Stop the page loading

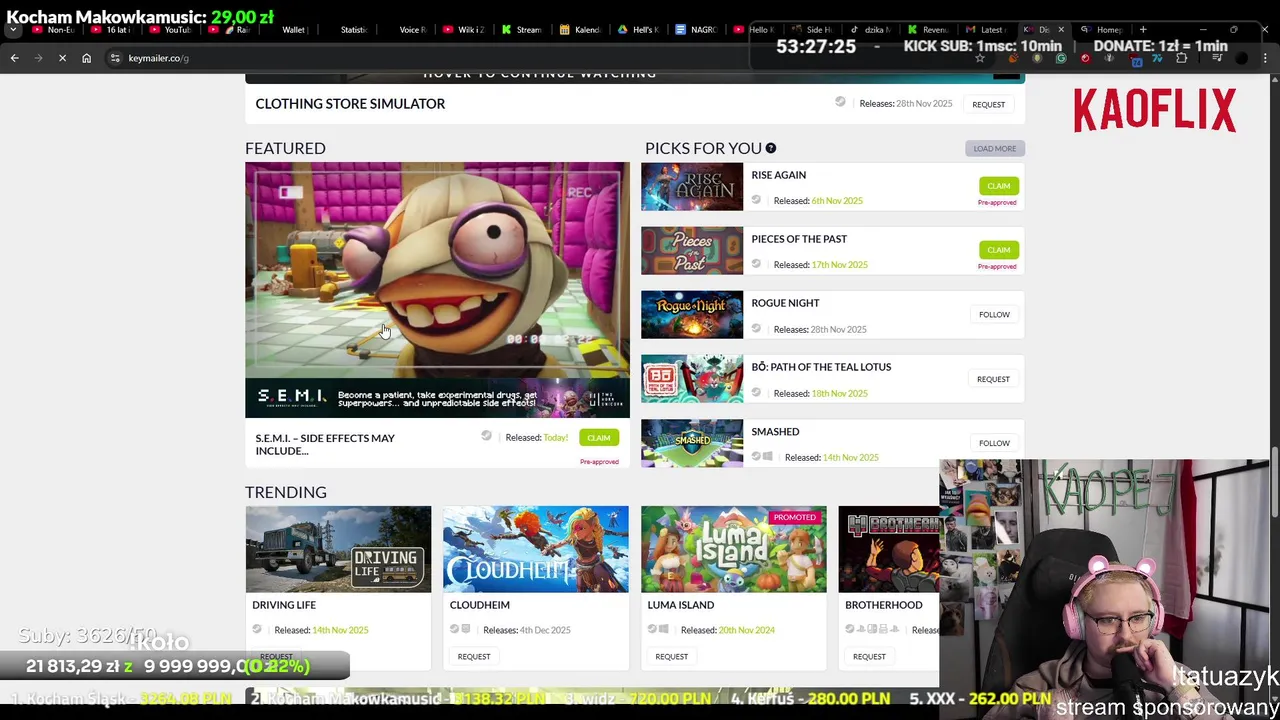62,58
